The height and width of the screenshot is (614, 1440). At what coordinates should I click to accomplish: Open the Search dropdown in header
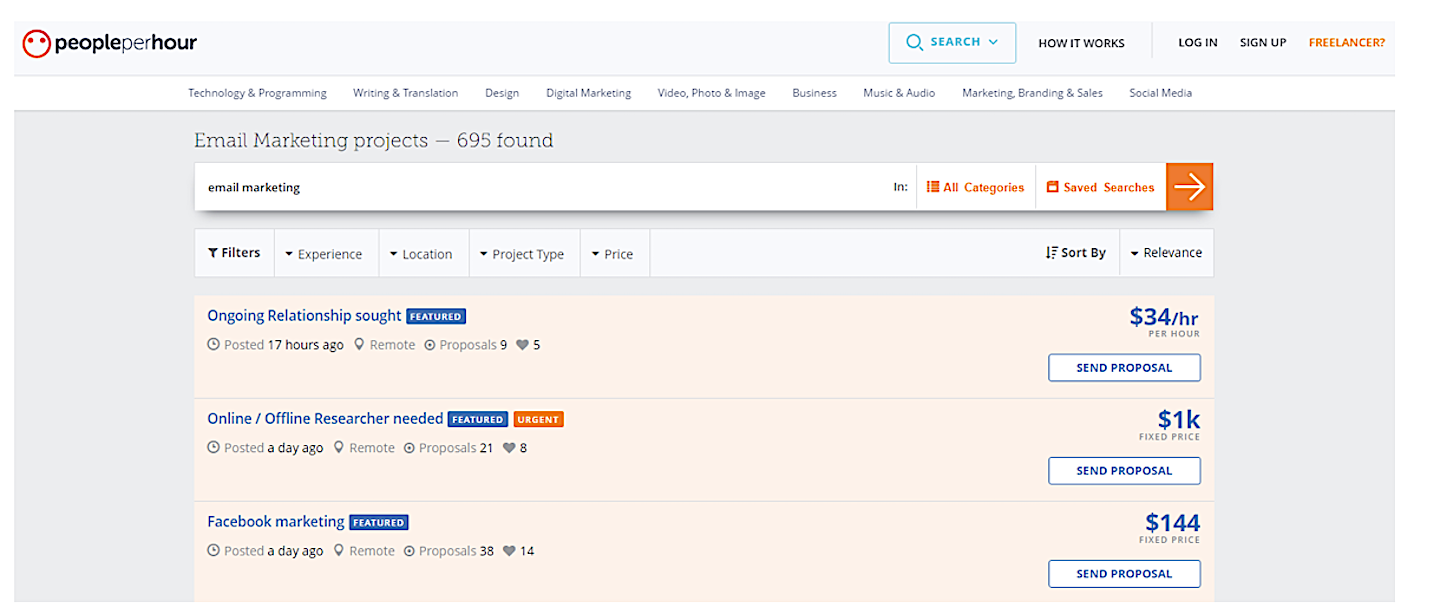pyautogui.click(x=952, y=43)
